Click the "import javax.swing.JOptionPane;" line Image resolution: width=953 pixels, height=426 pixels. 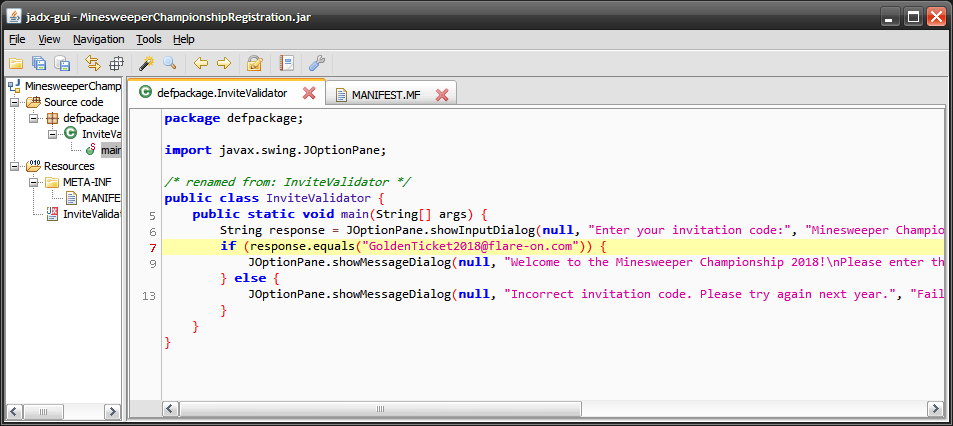(275, 150)
